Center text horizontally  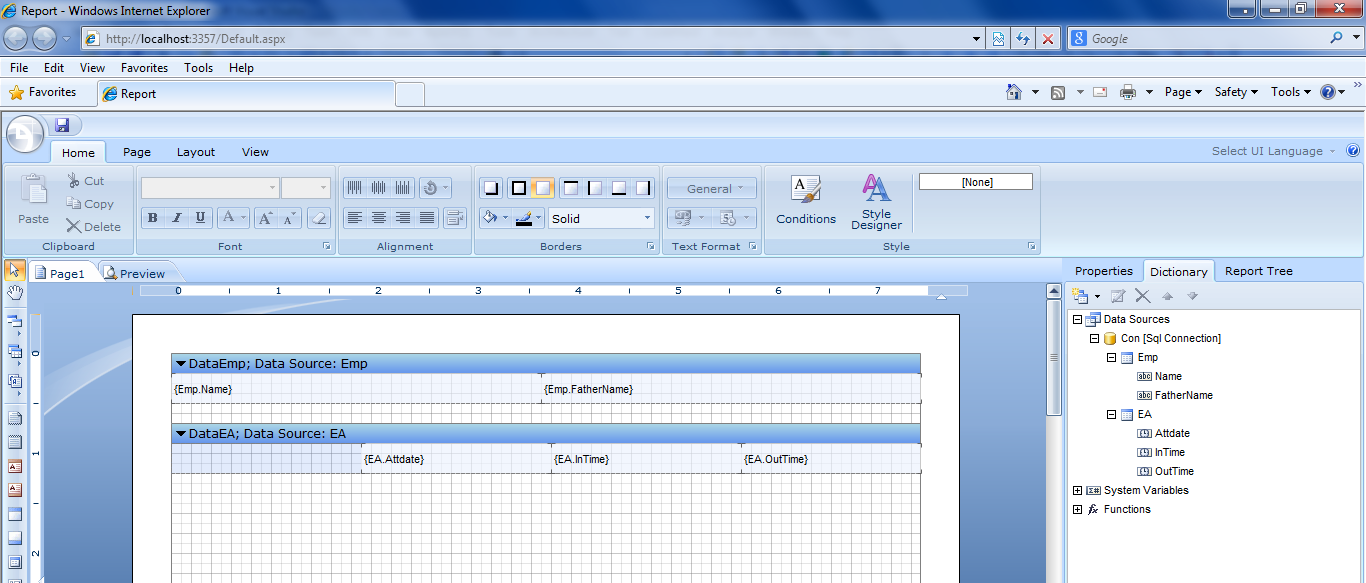click(379, 218)
